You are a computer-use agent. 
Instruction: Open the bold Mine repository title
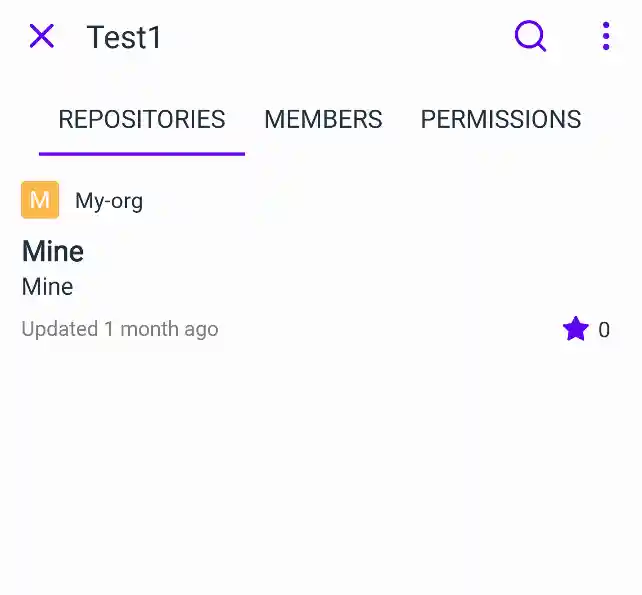coord(53,251)
